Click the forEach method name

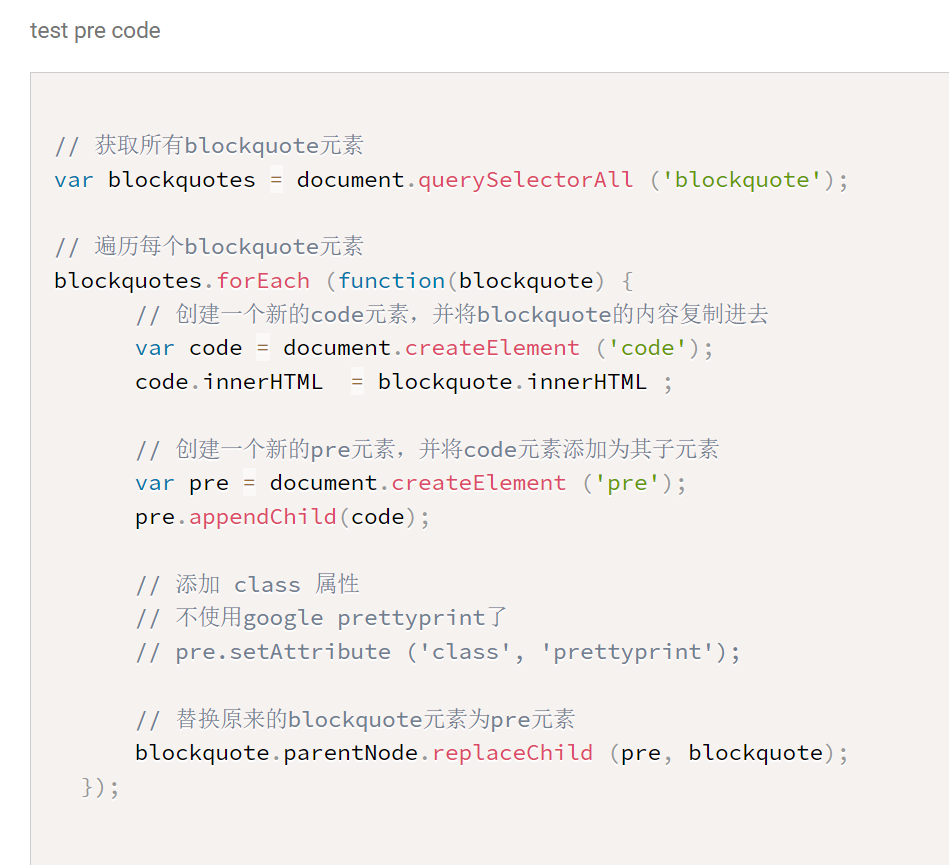pos(263,281)
